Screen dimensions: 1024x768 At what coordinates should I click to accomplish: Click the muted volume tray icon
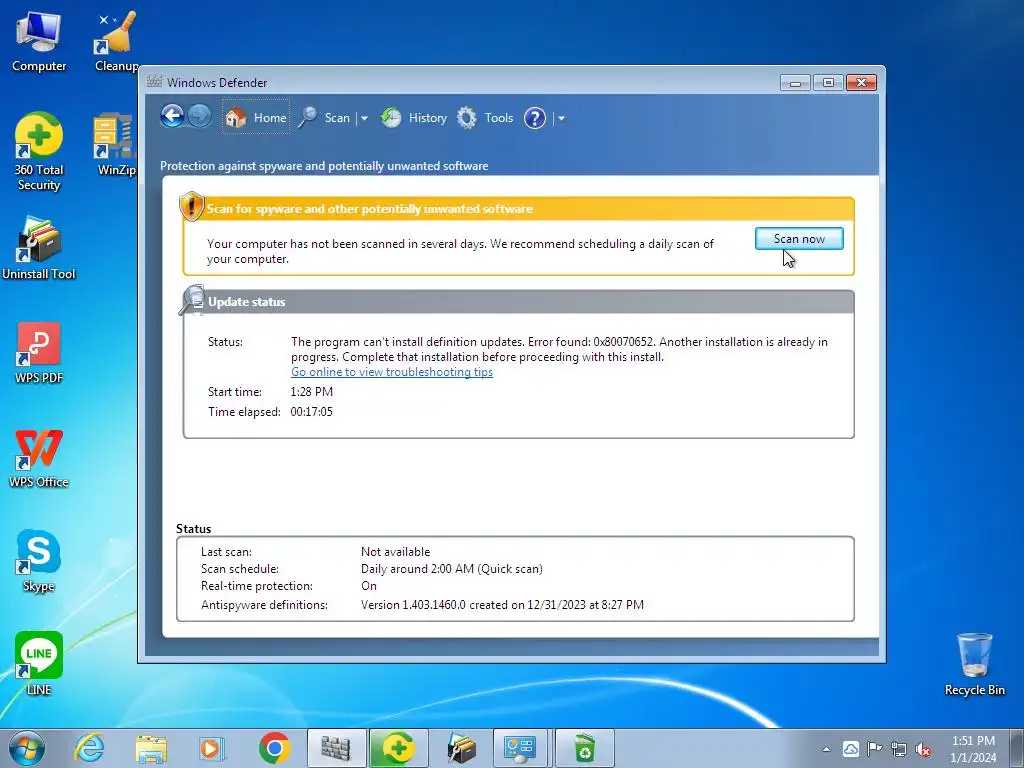click(923, 749)
